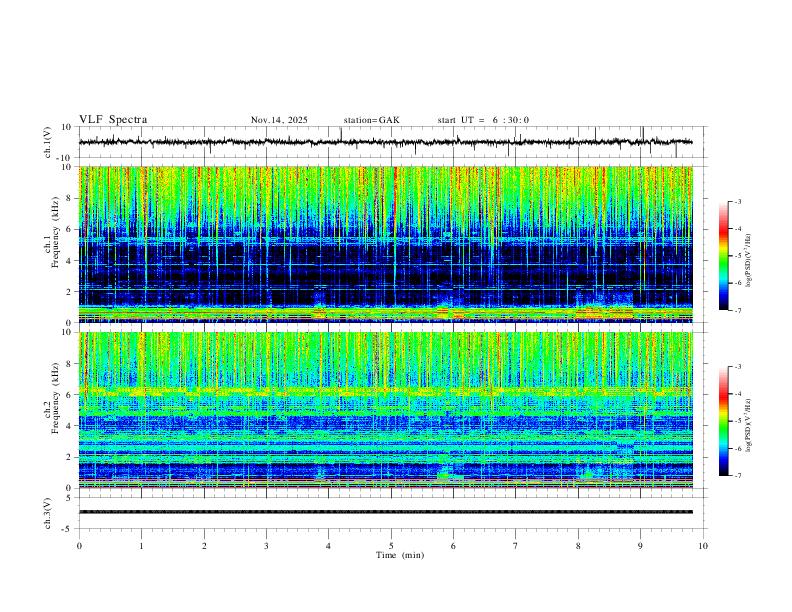Click the "-3" value on upper color bar
Viewport: 792px width, 612px height.
(738, 201)
